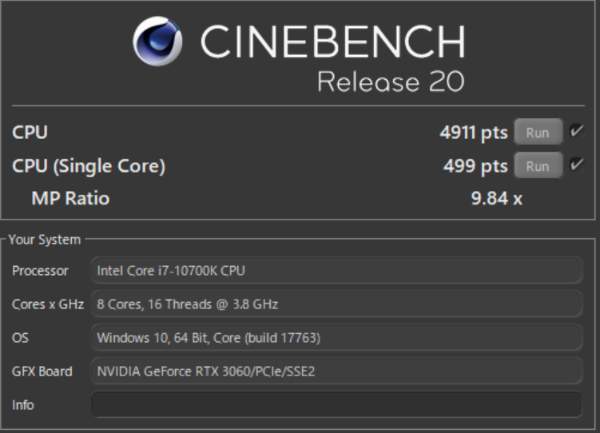Click the Cinebench sphere logo icon
This screenshot has width=600, height=433.
point(157,41)
